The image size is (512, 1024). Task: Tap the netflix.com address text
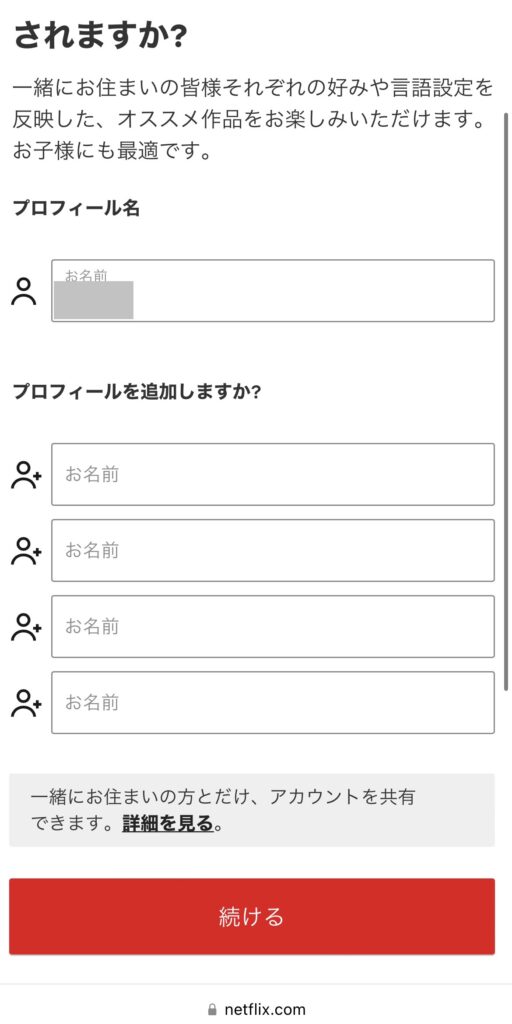264,1009
